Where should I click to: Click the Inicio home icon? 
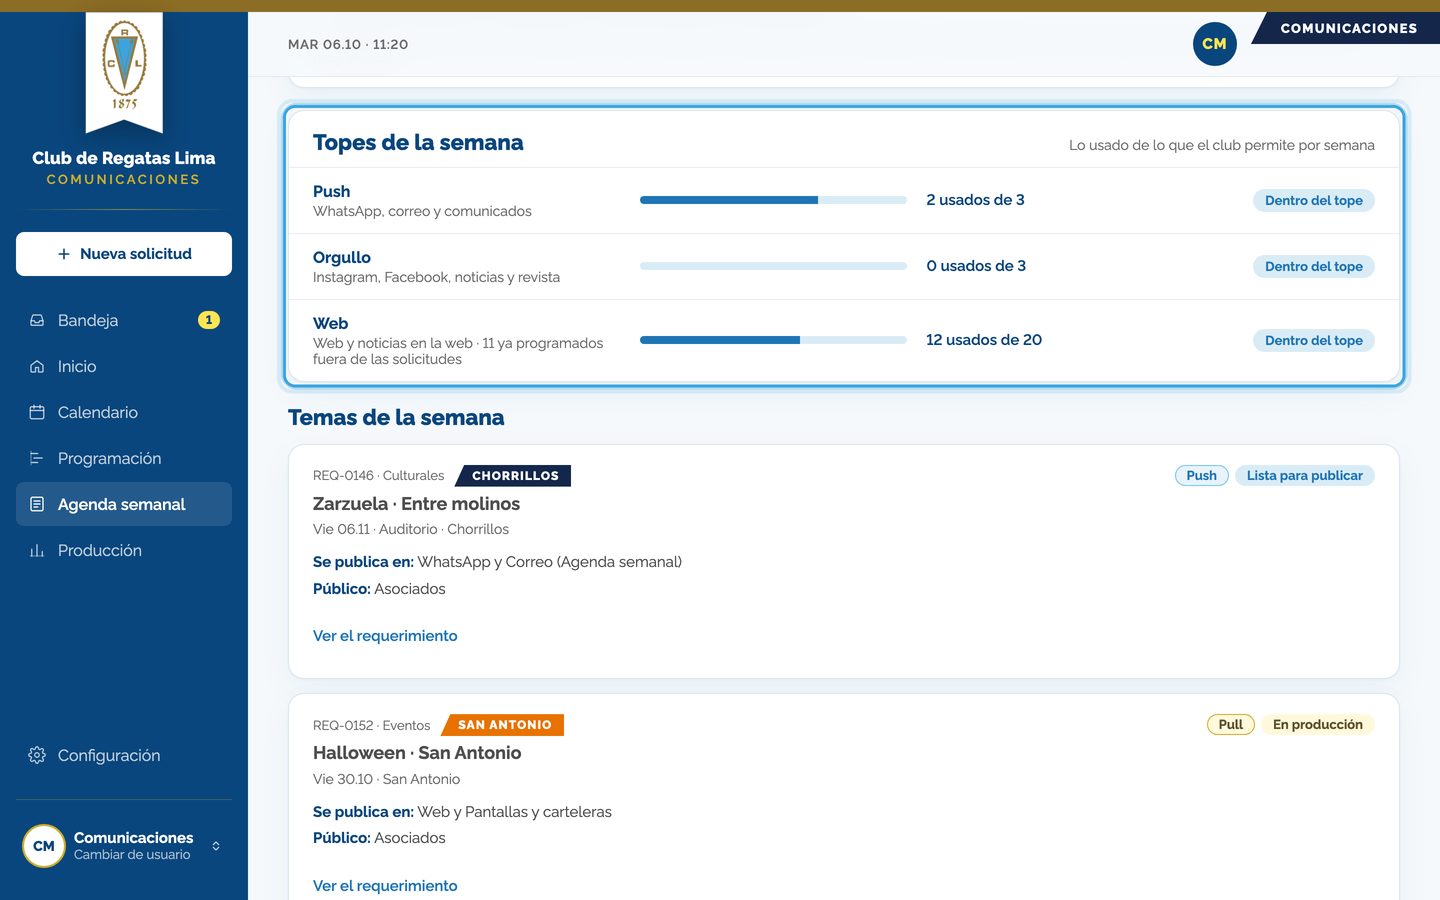coord(37,366)
